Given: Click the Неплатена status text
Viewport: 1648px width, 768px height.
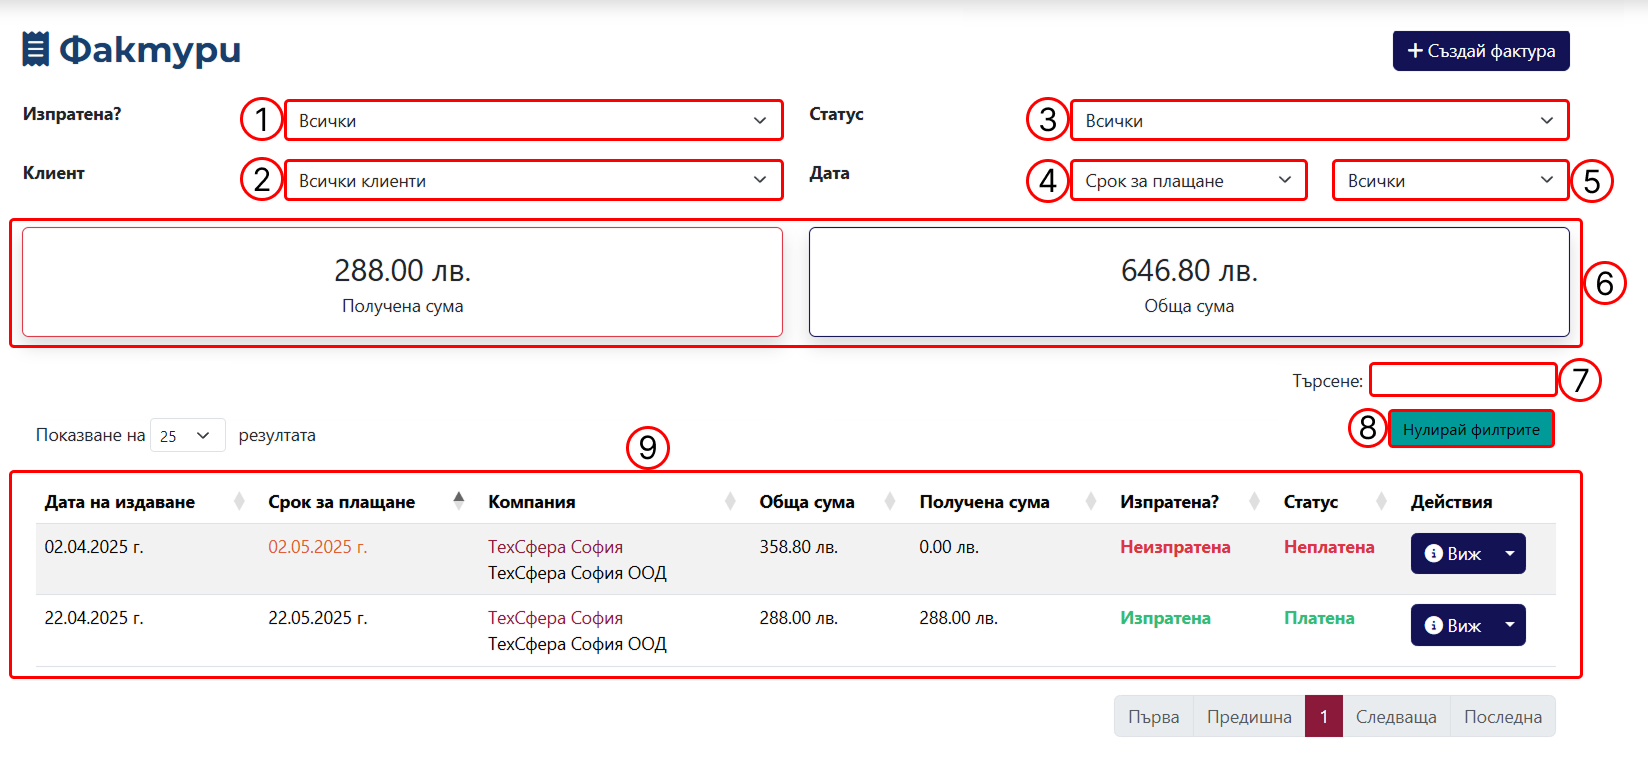Looking at the screenshot, I should click(1329, 547).
